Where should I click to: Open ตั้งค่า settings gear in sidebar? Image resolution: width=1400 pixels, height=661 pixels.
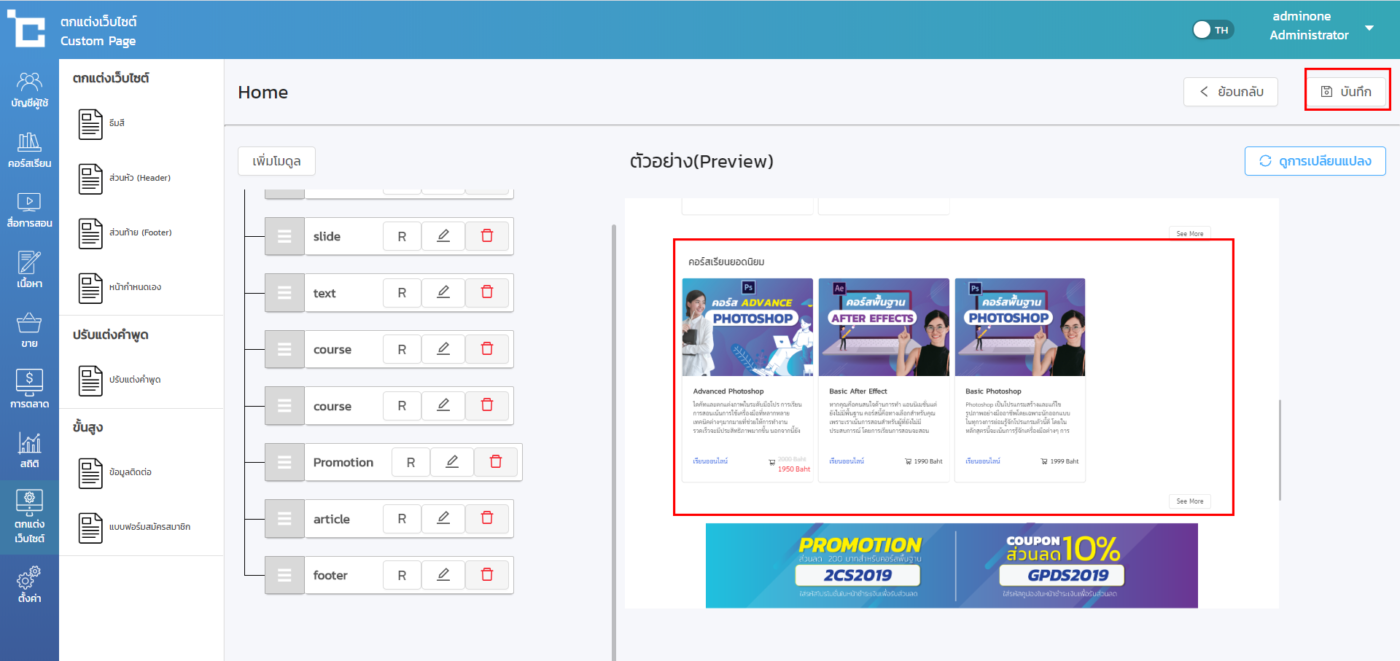(29, 585)
